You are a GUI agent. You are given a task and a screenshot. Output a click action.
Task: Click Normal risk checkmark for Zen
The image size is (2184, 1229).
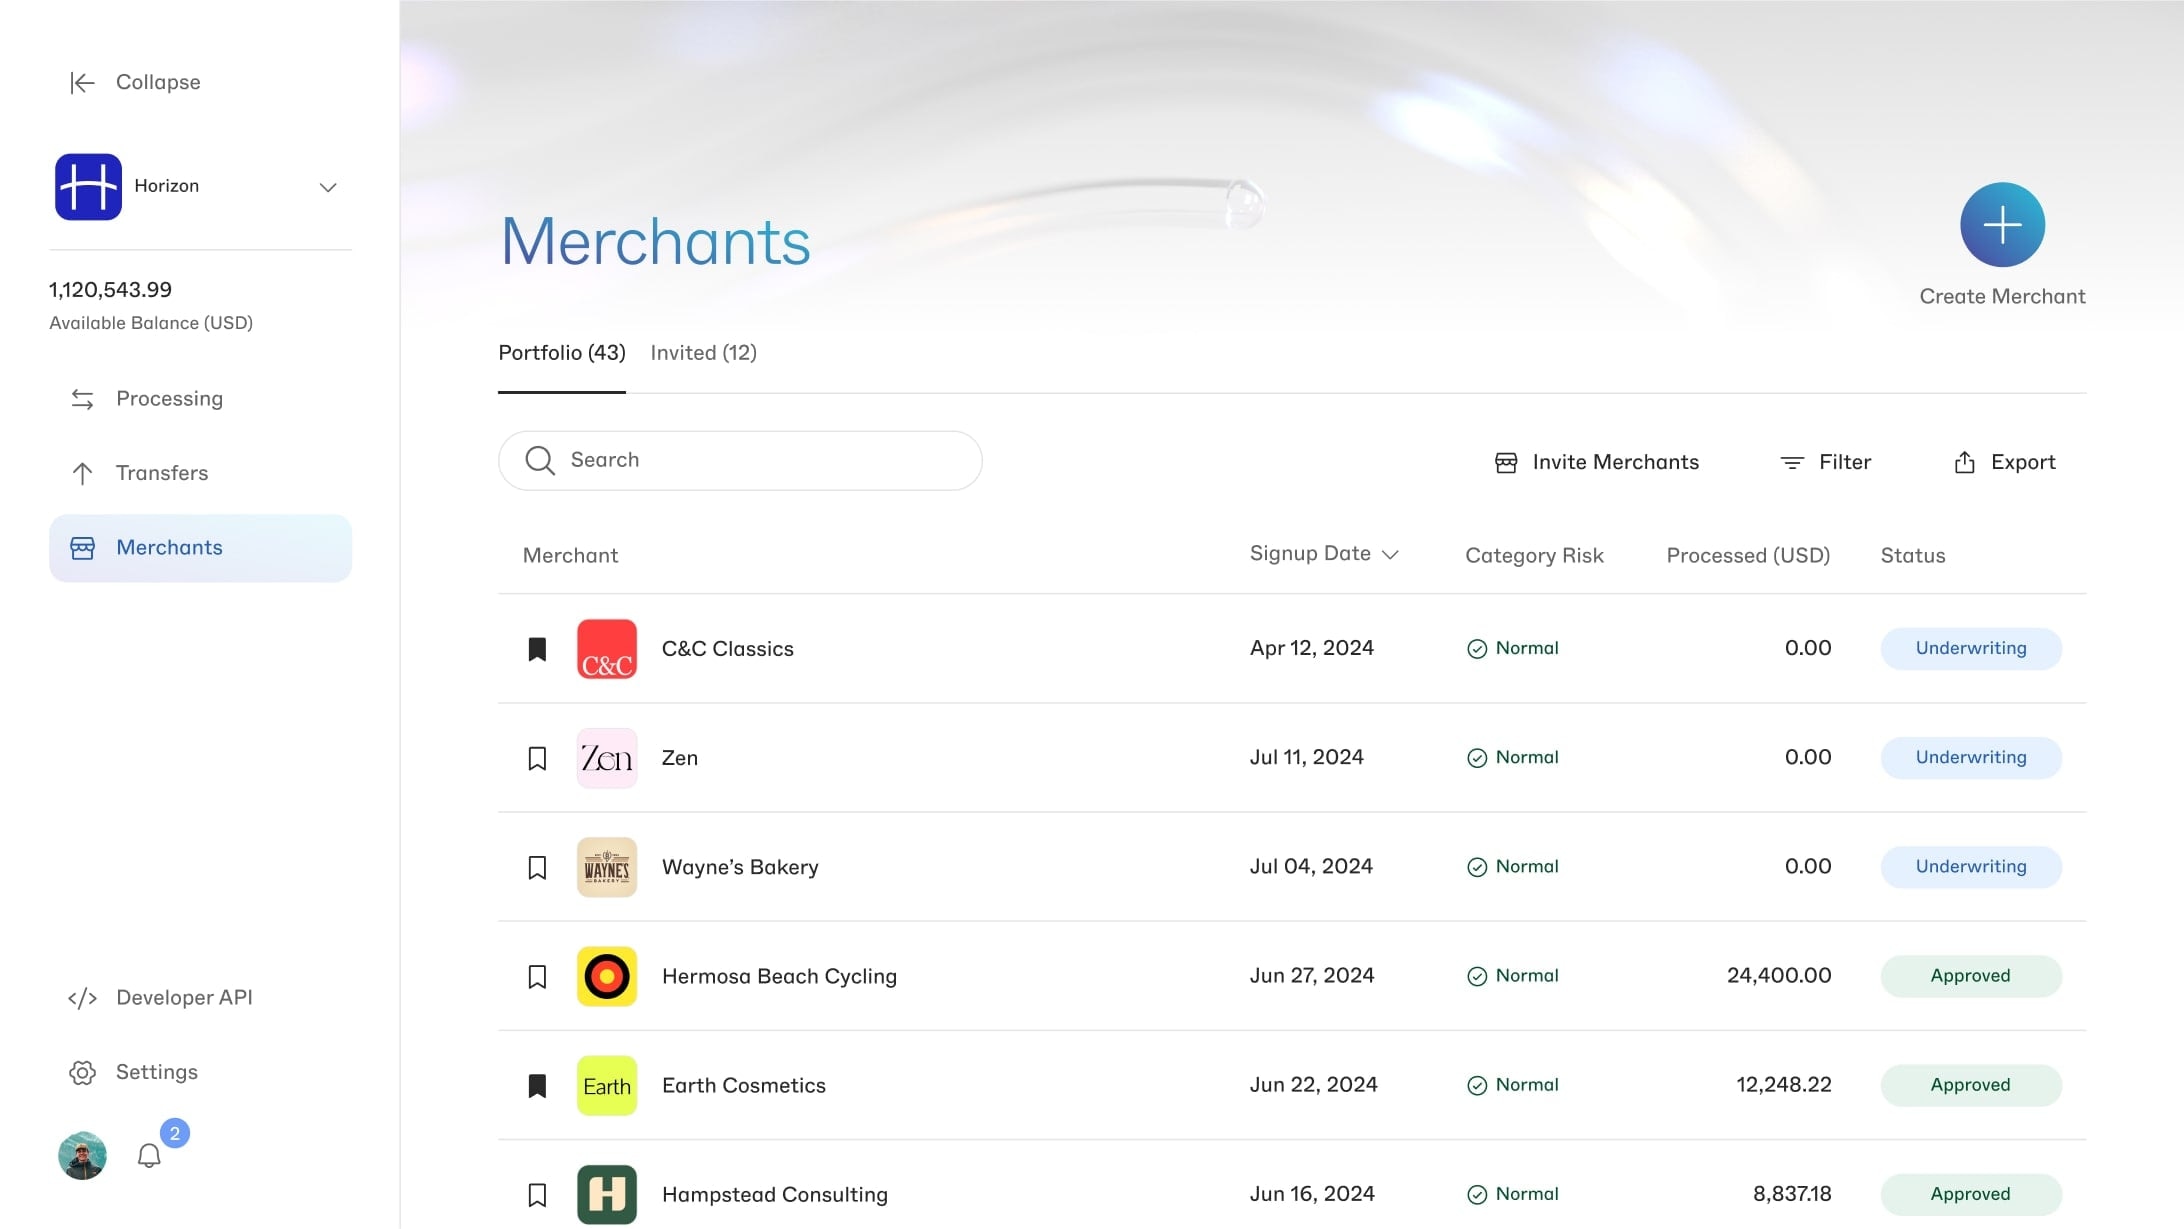(x=1477, y=758)
